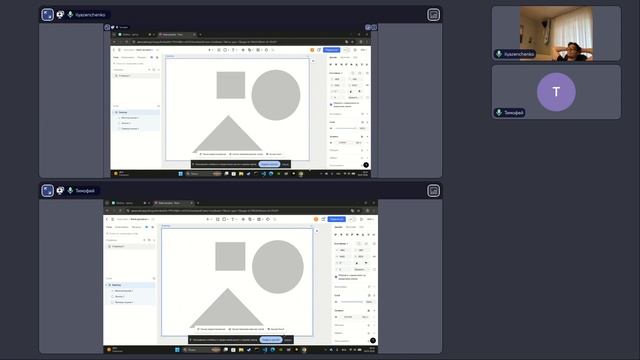This screenshot has height=360, width=640.
Task: Toggle the clip content checkbox in Тимофей's design panel
Action: pyautogui.click(x=336, y=277)
